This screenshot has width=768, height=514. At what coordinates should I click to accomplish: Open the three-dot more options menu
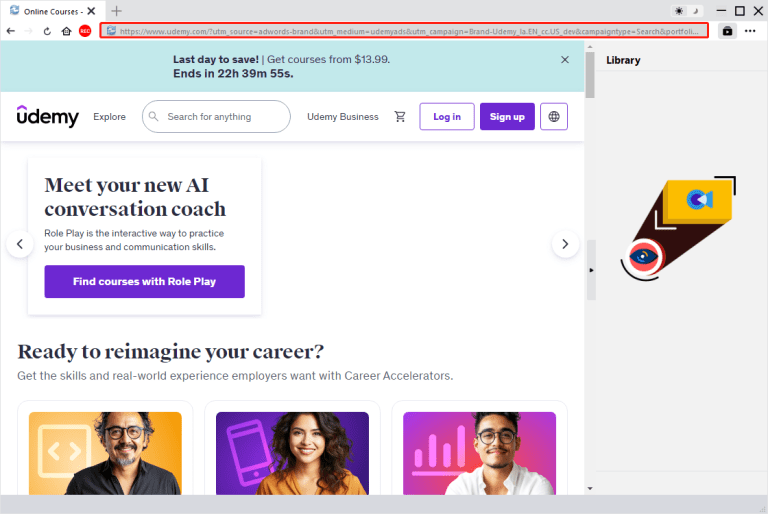pyautogui.click(x=750, y=31)
